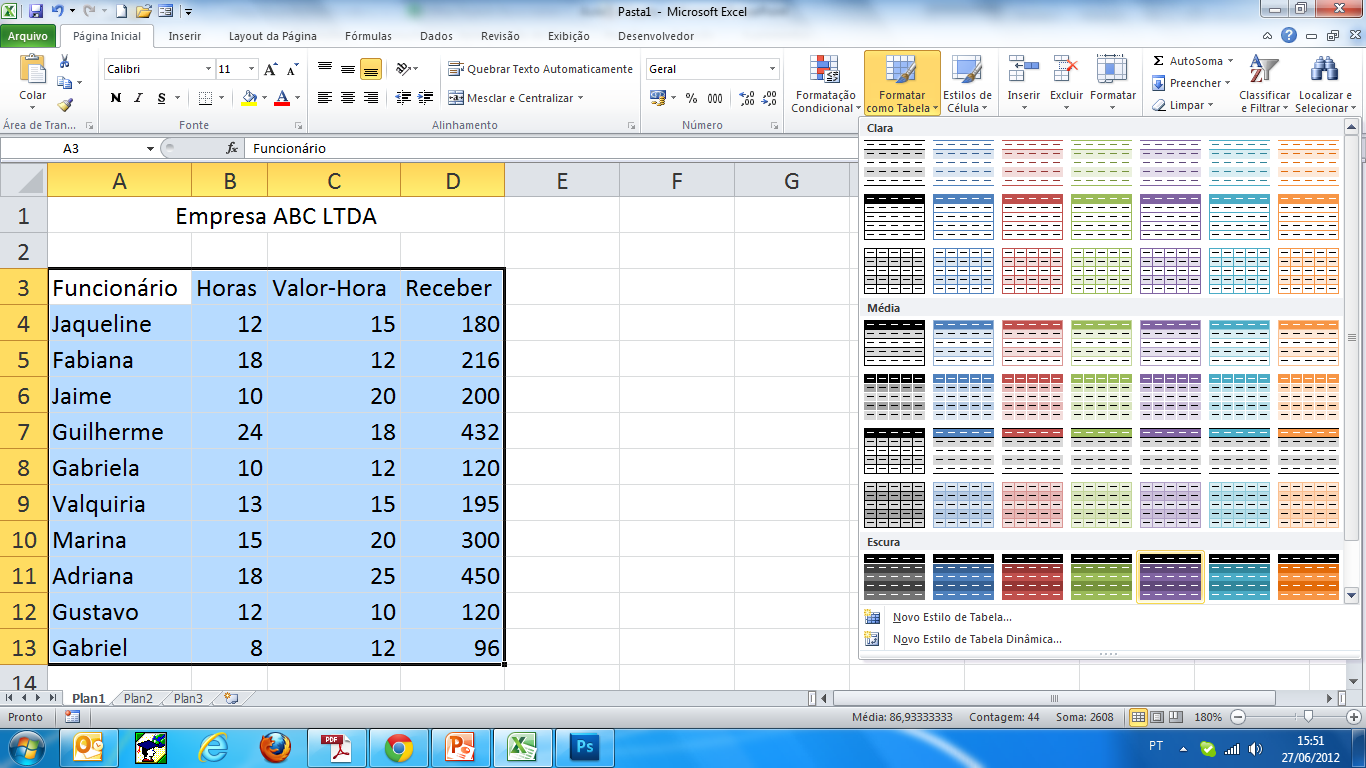Toggle align text left
1366x768 pixels.
point(325,98)
